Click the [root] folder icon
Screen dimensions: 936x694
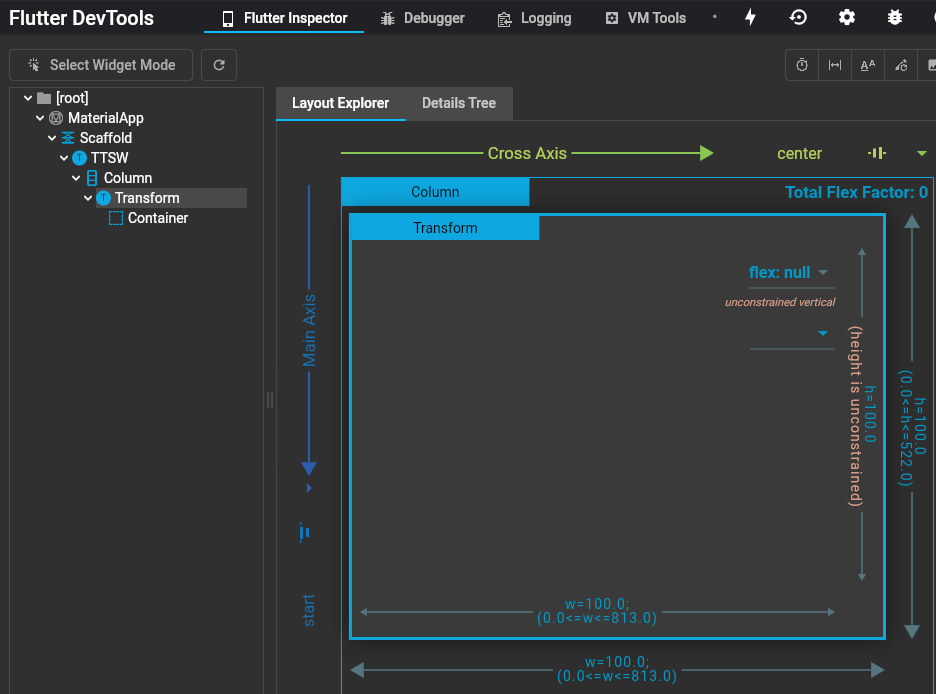coord(44,98)
